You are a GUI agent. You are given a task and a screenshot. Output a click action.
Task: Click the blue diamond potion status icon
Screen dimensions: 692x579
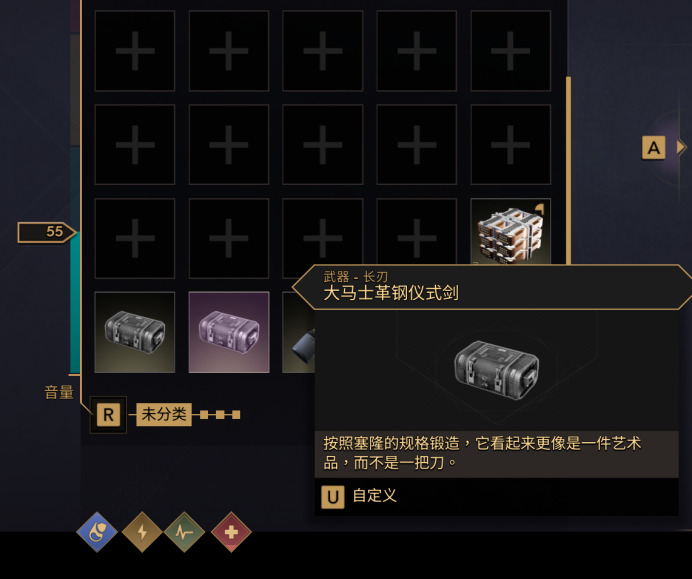point(97,532)
